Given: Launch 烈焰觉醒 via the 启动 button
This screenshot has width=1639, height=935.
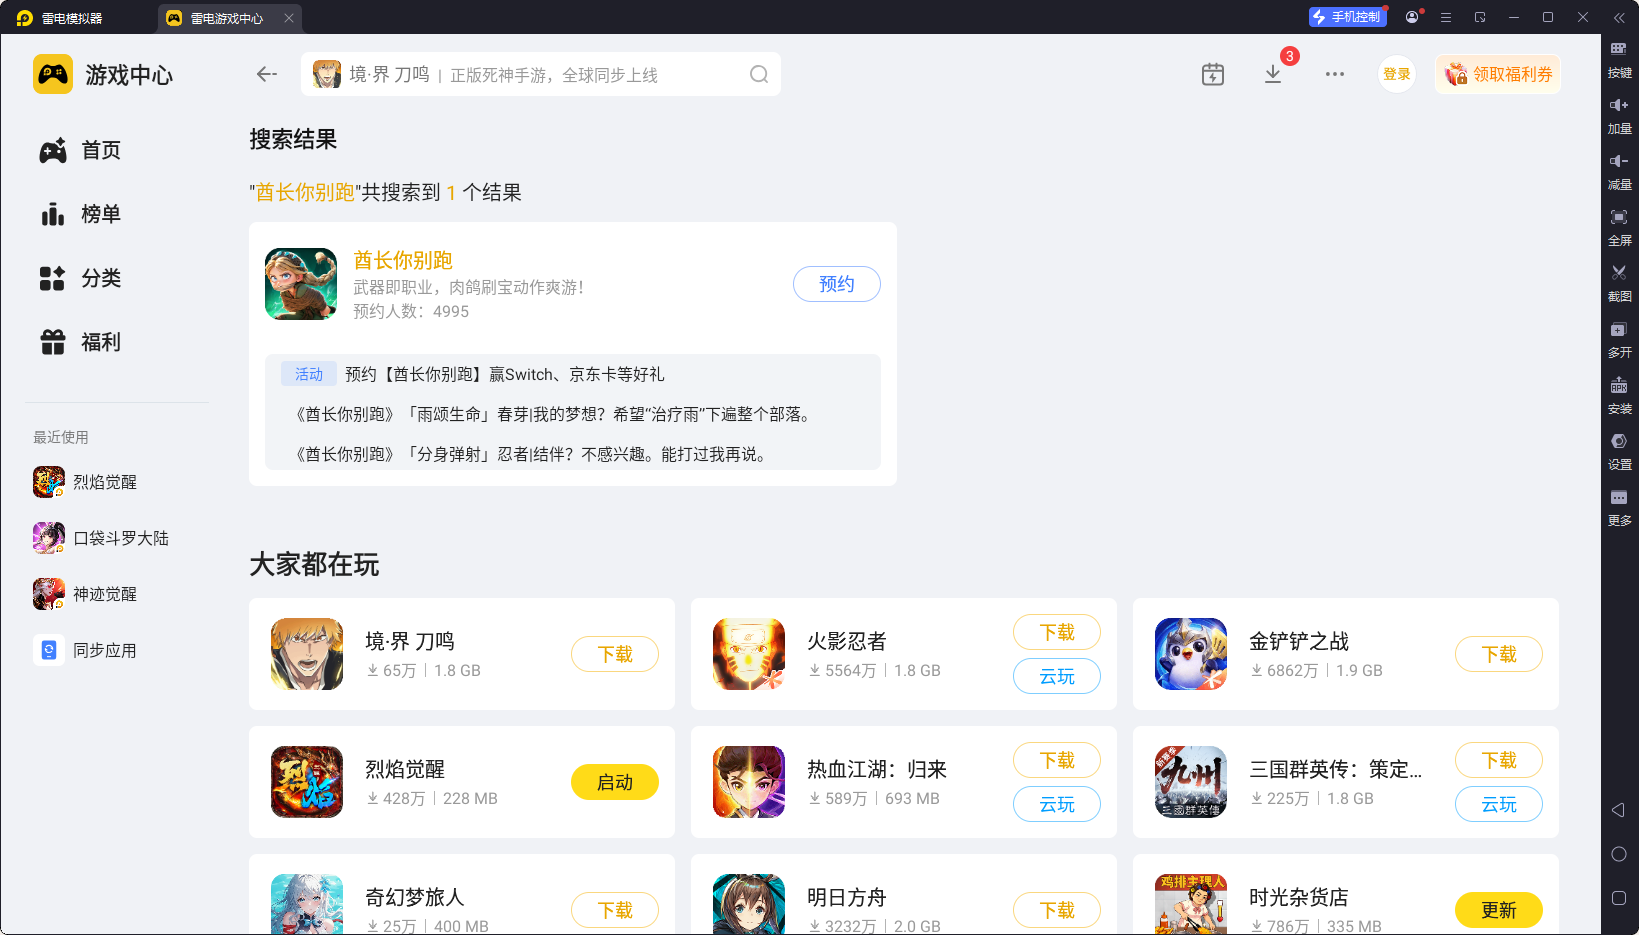Looking at the screenshot, I should [614, 782].
